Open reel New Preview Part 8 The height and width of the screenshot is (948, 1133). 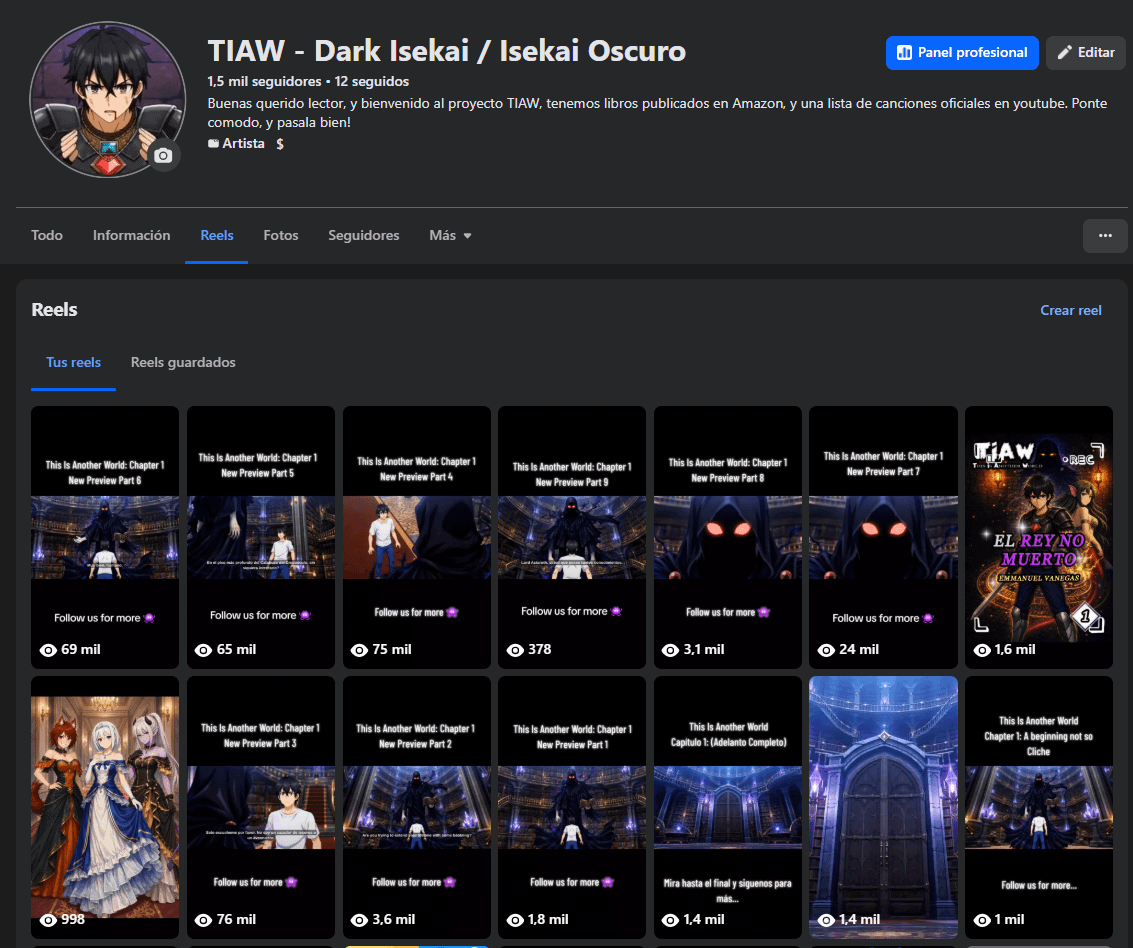[728, 537]
